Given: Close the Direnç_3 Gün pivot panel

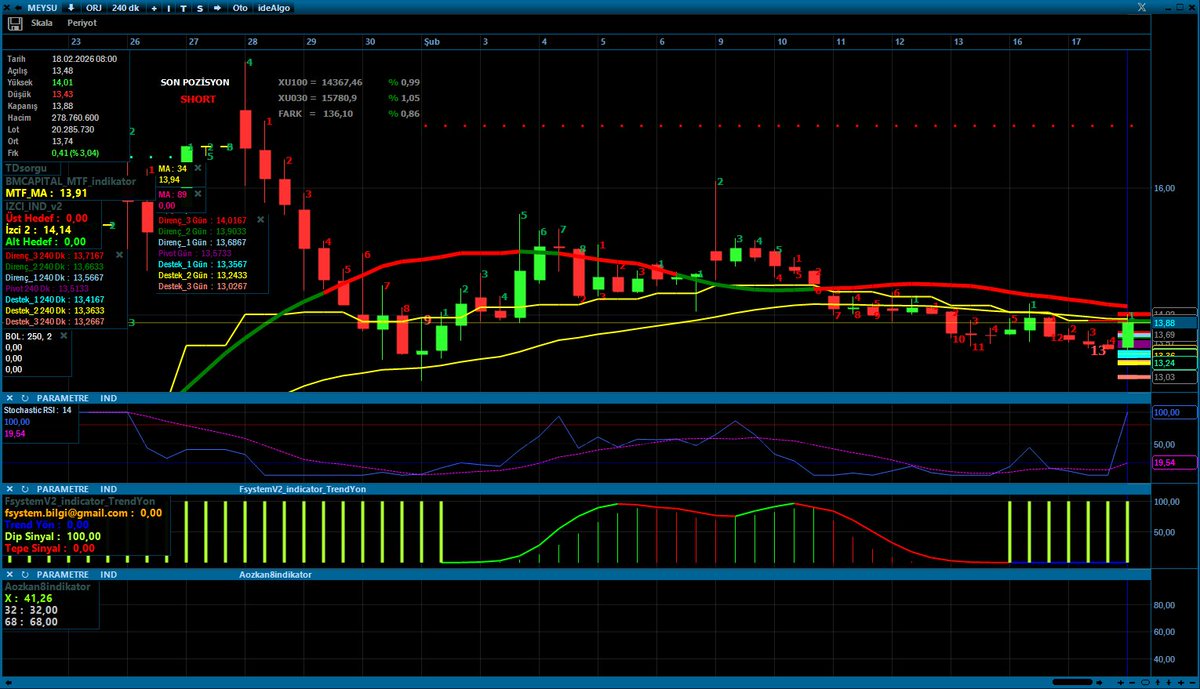Looking at the screenshot, I should click(x=261, y=219).
